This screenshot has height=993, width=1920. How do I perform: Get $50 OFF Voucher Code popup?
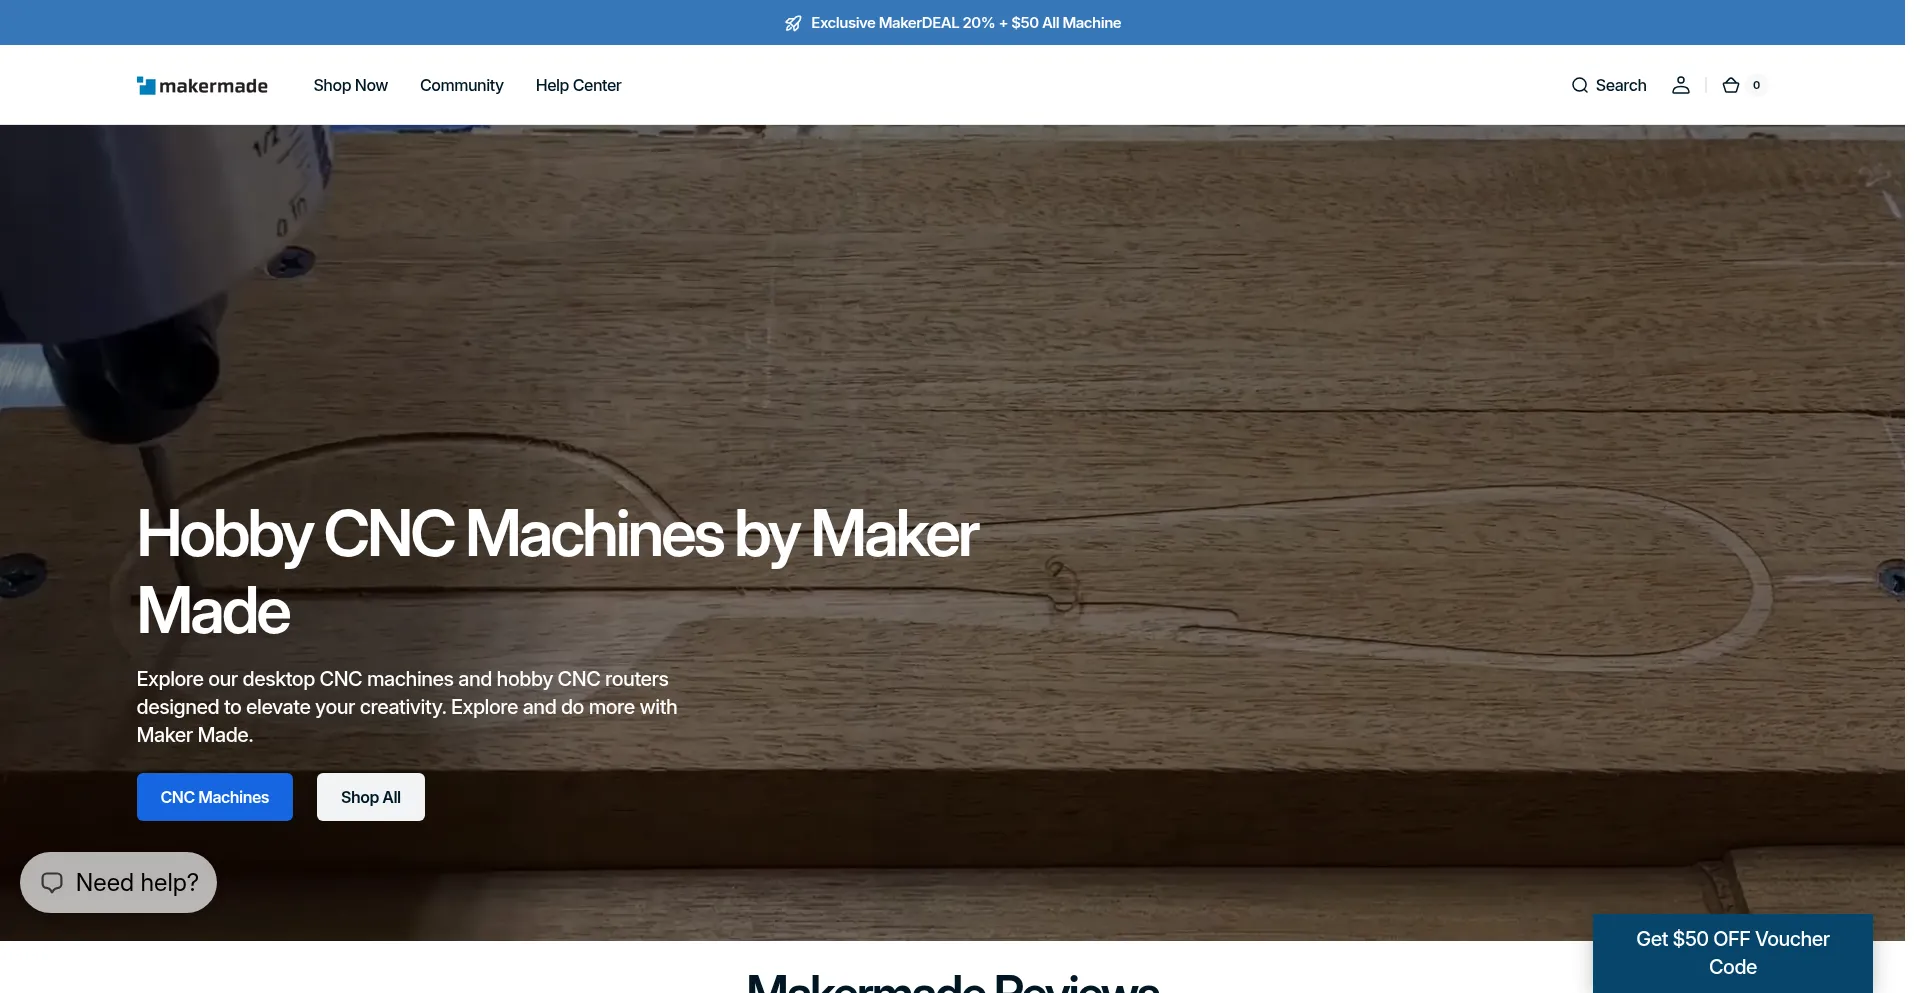[x=1733, y=953]
